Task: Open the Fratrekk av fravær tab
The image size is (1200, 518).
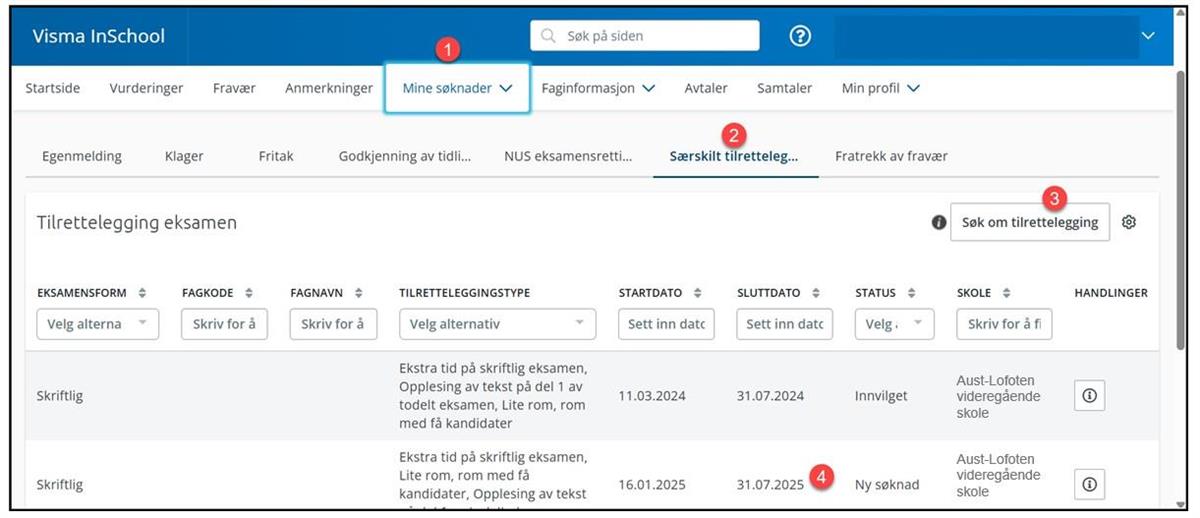Action: point(891,156)
